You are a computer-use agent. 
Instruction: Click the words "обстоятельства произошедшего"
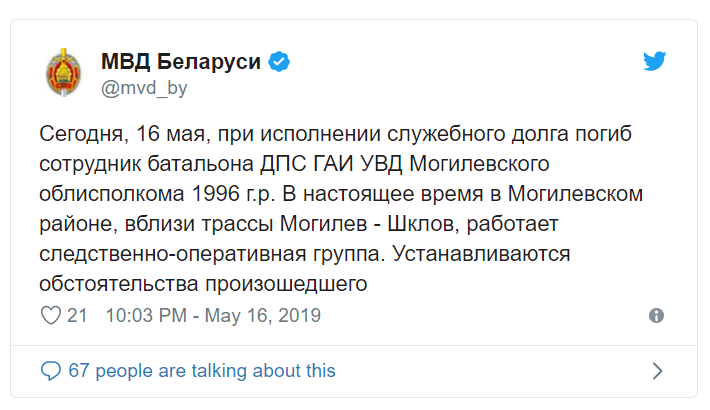pyautogui.click(x=203, y=284)
